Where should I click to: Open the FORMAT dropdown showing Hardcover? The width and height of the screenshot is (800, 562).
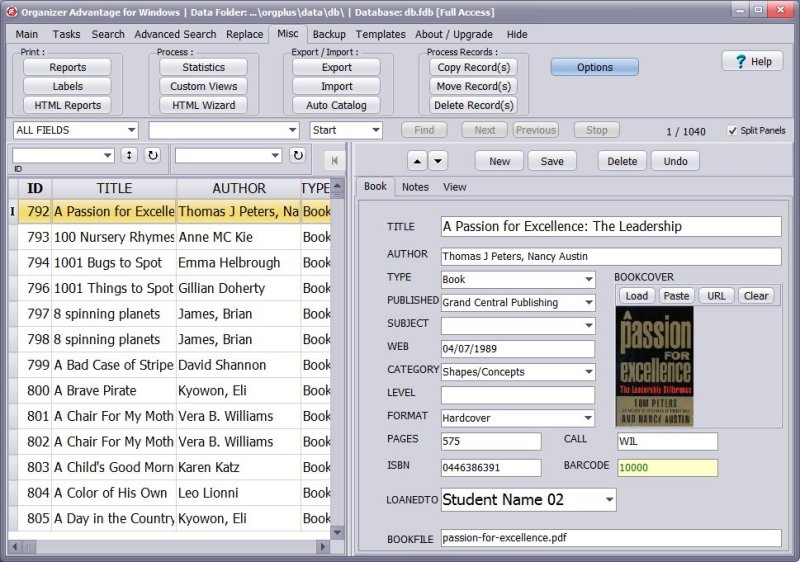coord(589,418)
